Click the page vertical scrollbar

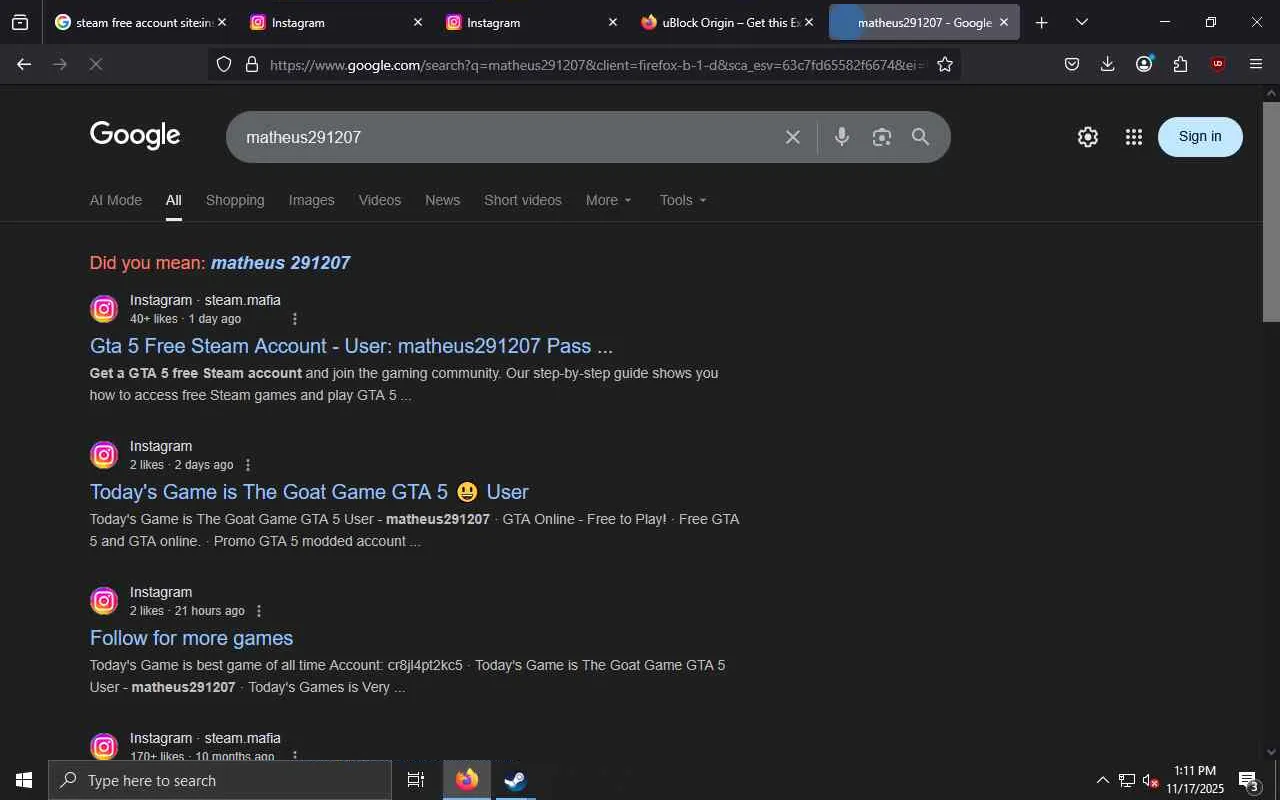click(x=1271, y=211)
